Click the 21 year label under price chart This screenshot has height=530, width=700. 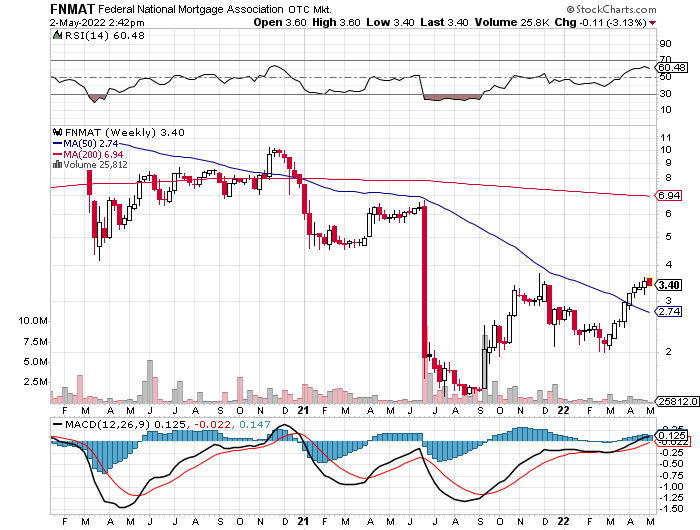click(303, 410)
